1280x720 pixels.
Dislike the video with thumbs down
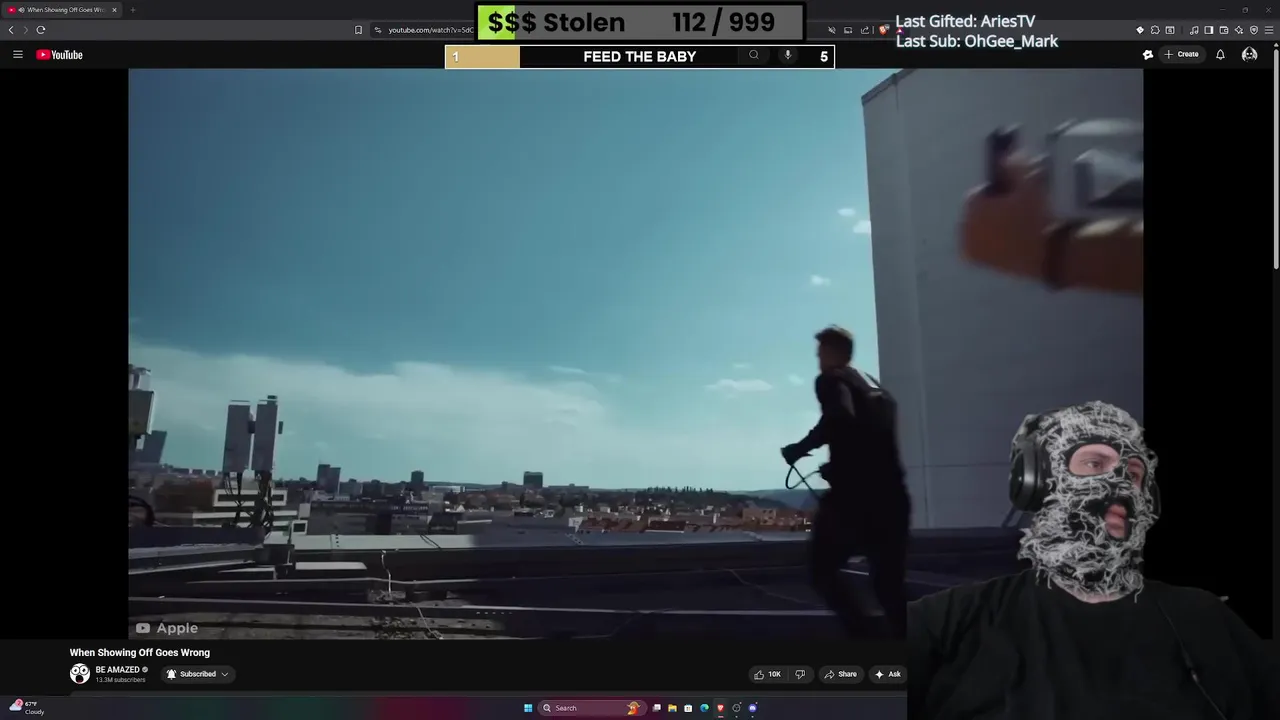point(799,674)
